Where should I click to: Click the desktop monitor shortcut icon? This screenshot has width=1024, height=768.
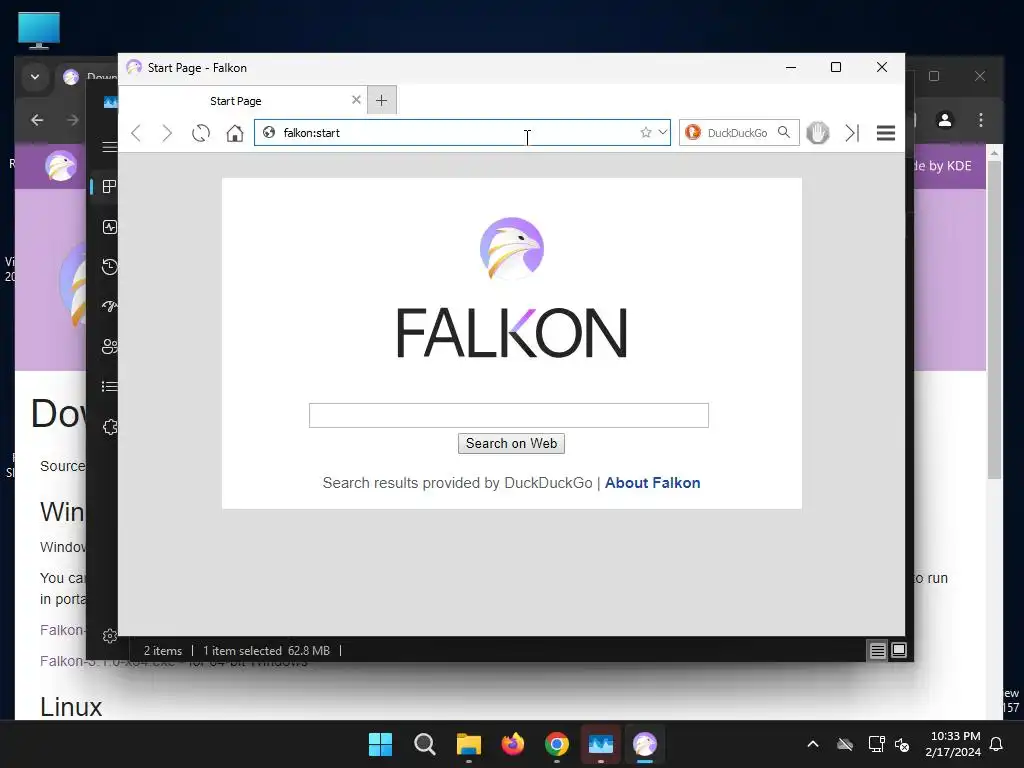point(39,31)
